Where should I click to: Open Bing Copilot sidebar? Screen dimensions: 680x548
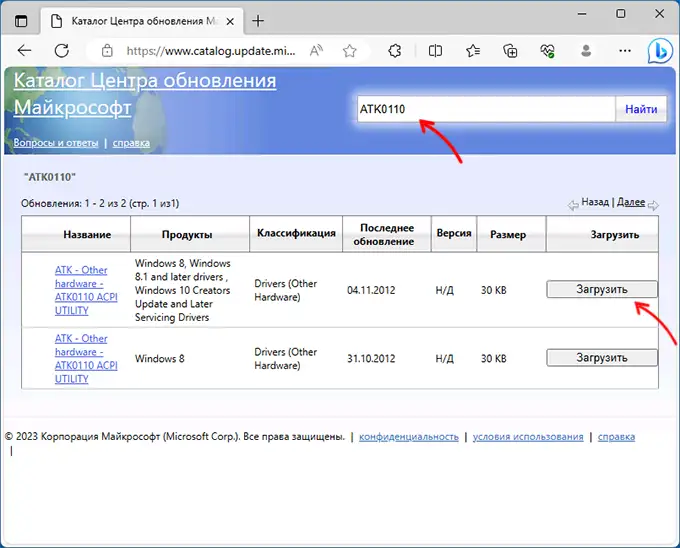(660, 51)
